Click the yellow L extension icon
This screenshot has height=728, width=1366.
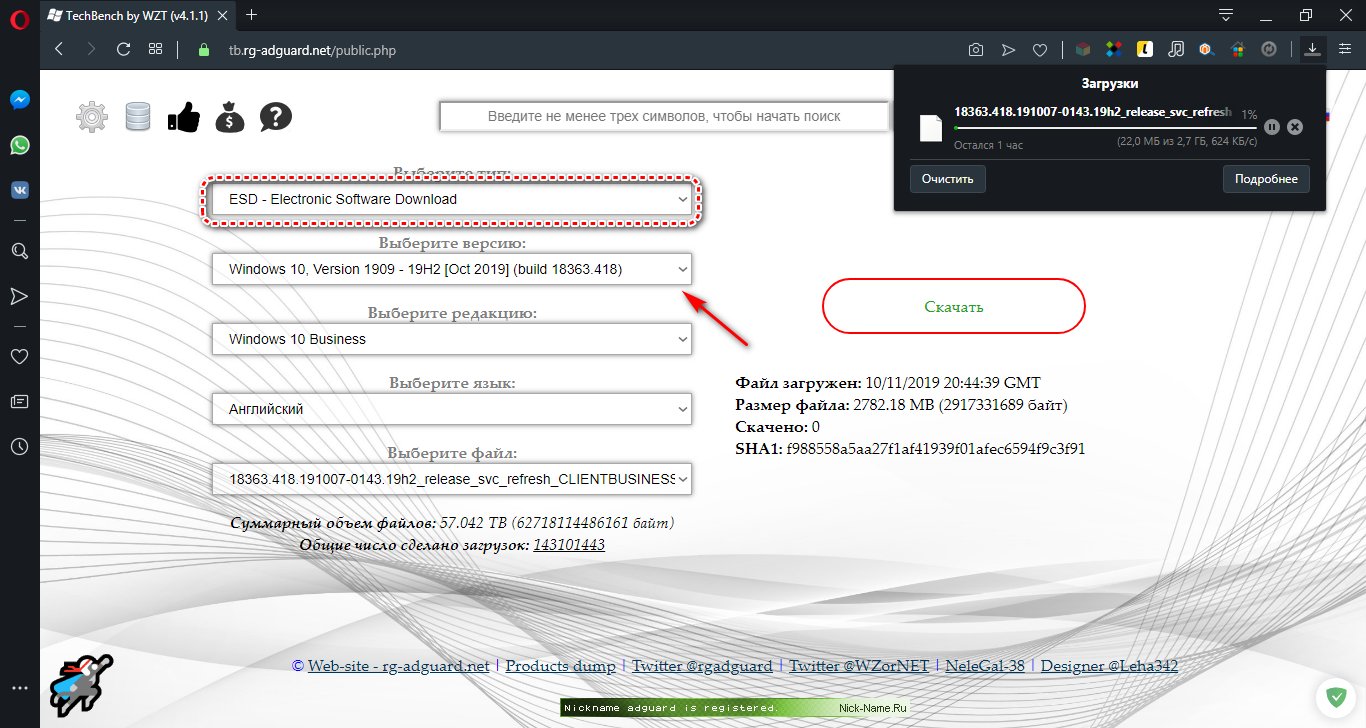click(1145, 49)
